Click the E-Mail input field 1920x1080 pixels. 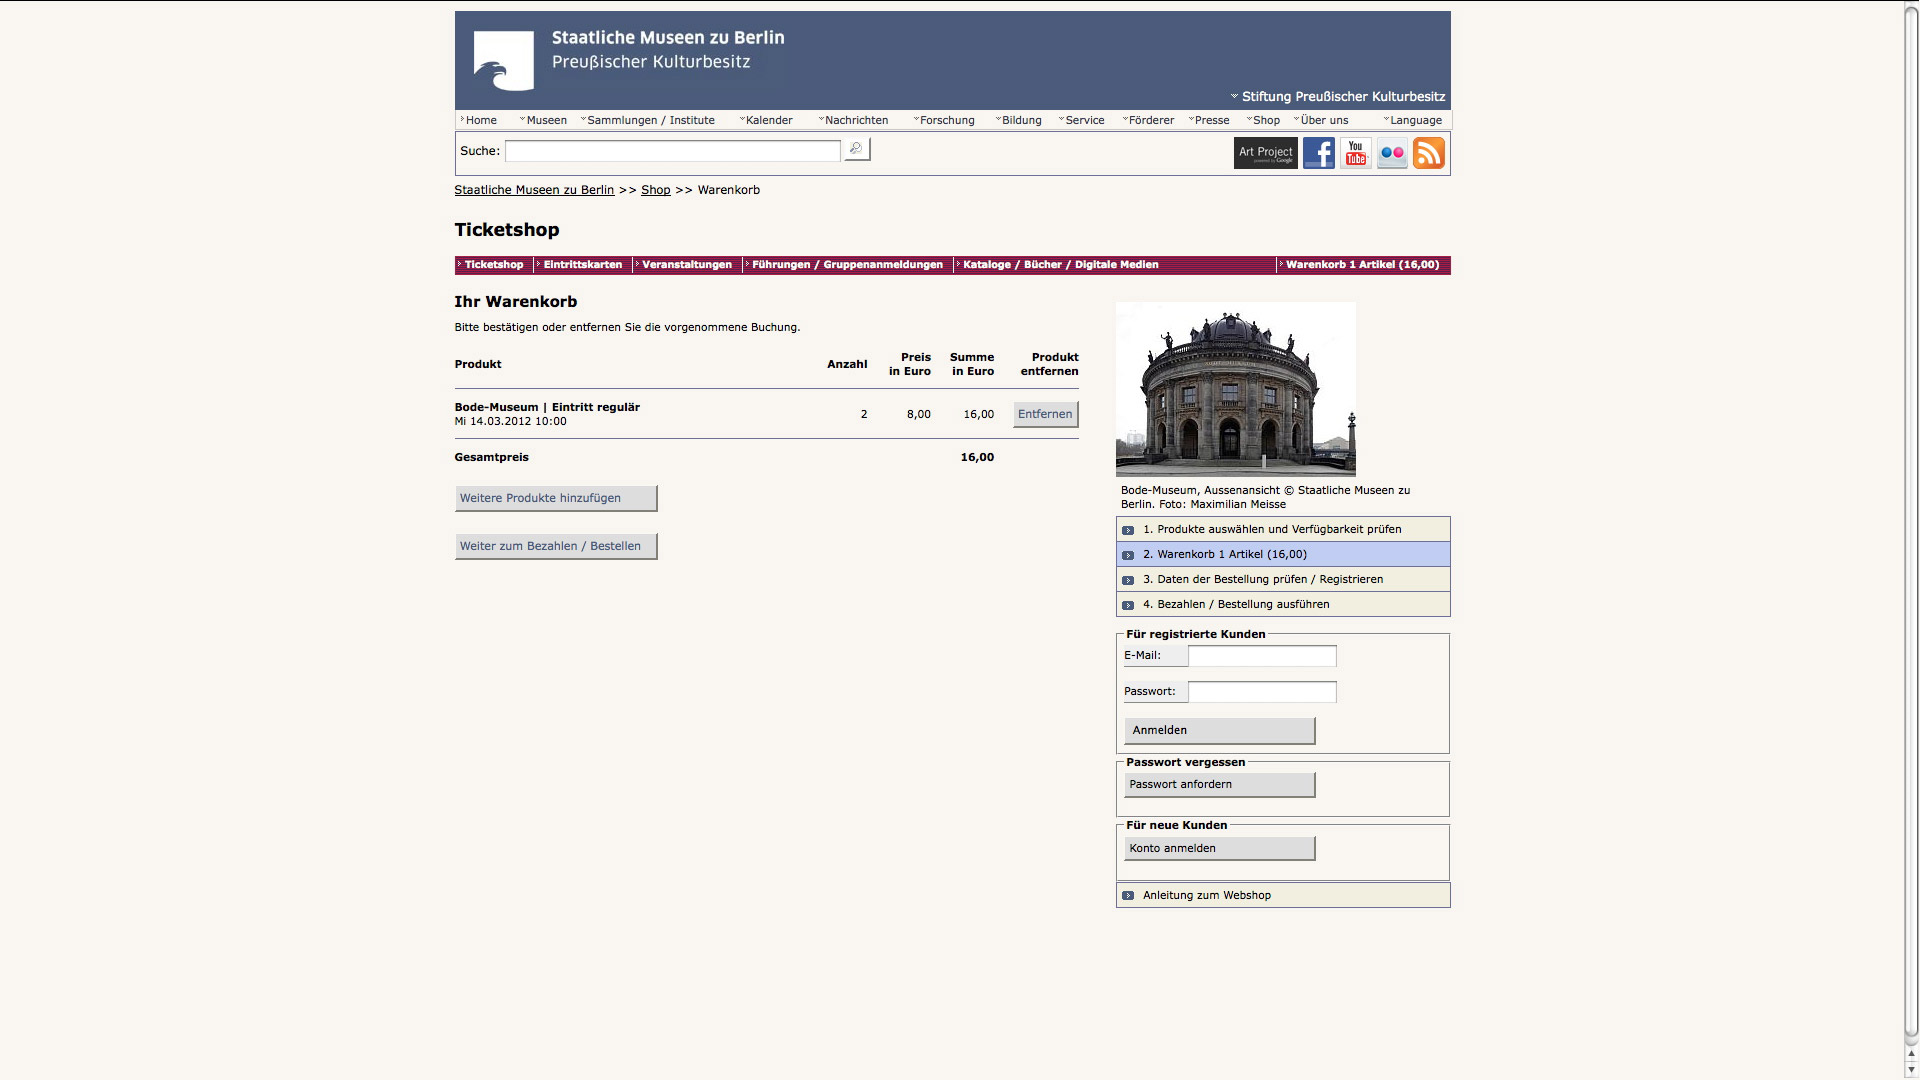(x=1261, y=656)
